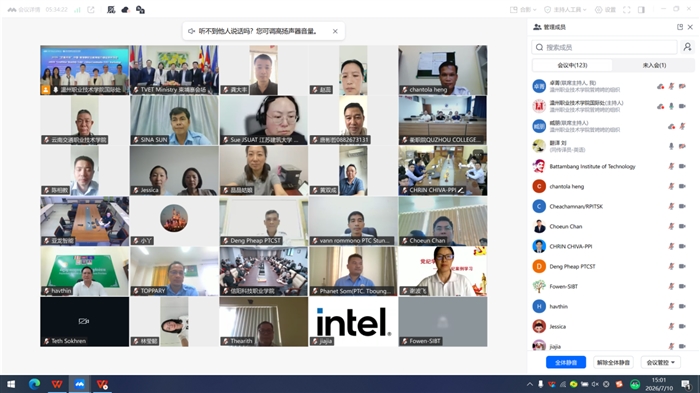Unmute chantola heng's microphone in member list
This screenshot has width=700, height=393.
pos(671,186)
